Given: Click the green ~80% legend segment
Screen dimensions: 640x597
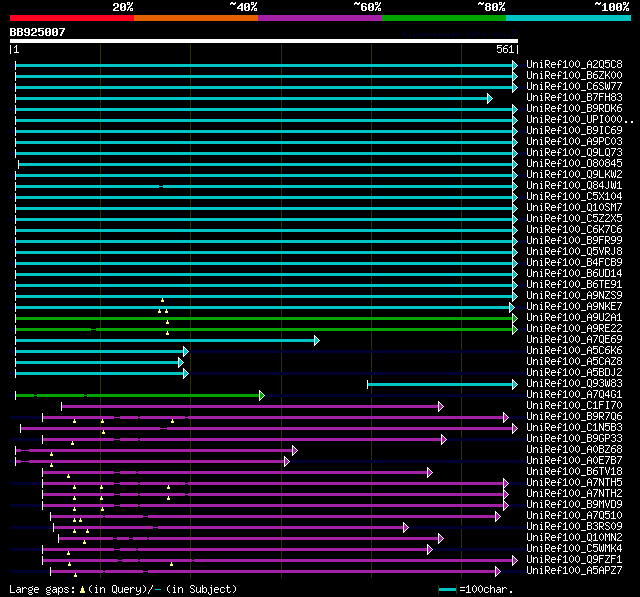Looking at the screenshot, I should pyautogui.click(x=444, y=18).
